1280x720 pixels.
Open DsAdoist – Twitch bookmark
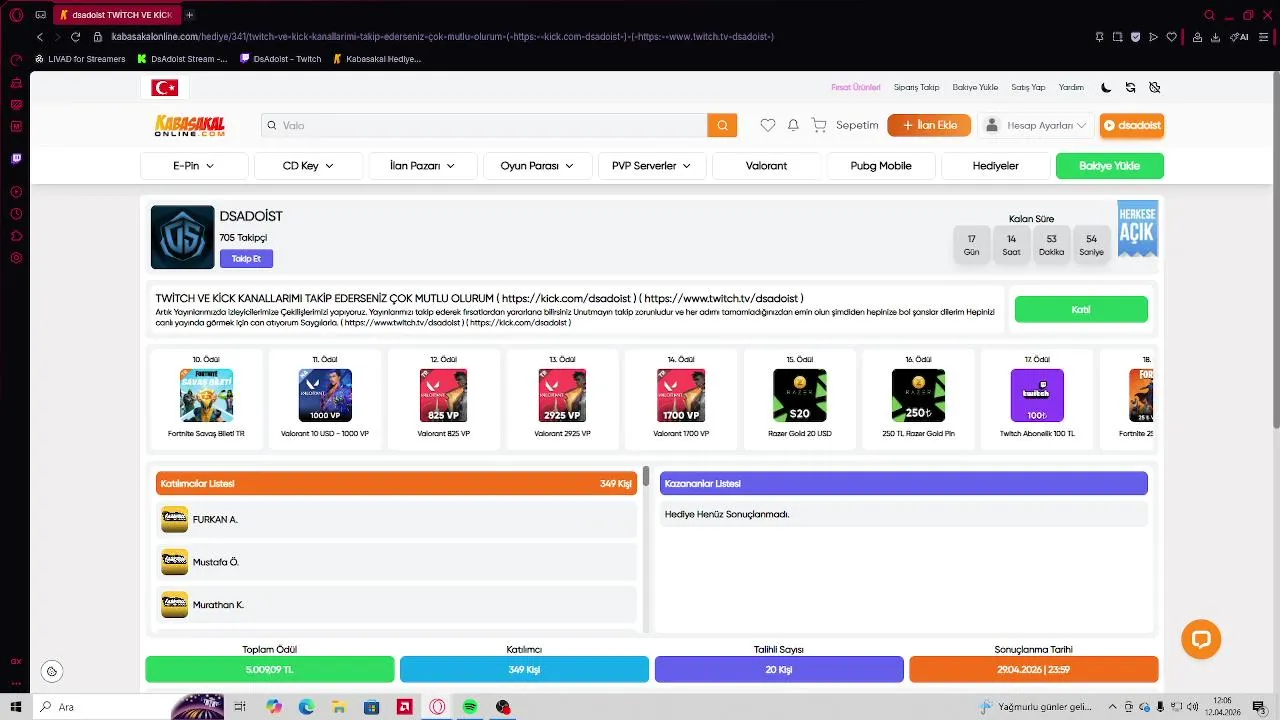(x=281, y=59)
